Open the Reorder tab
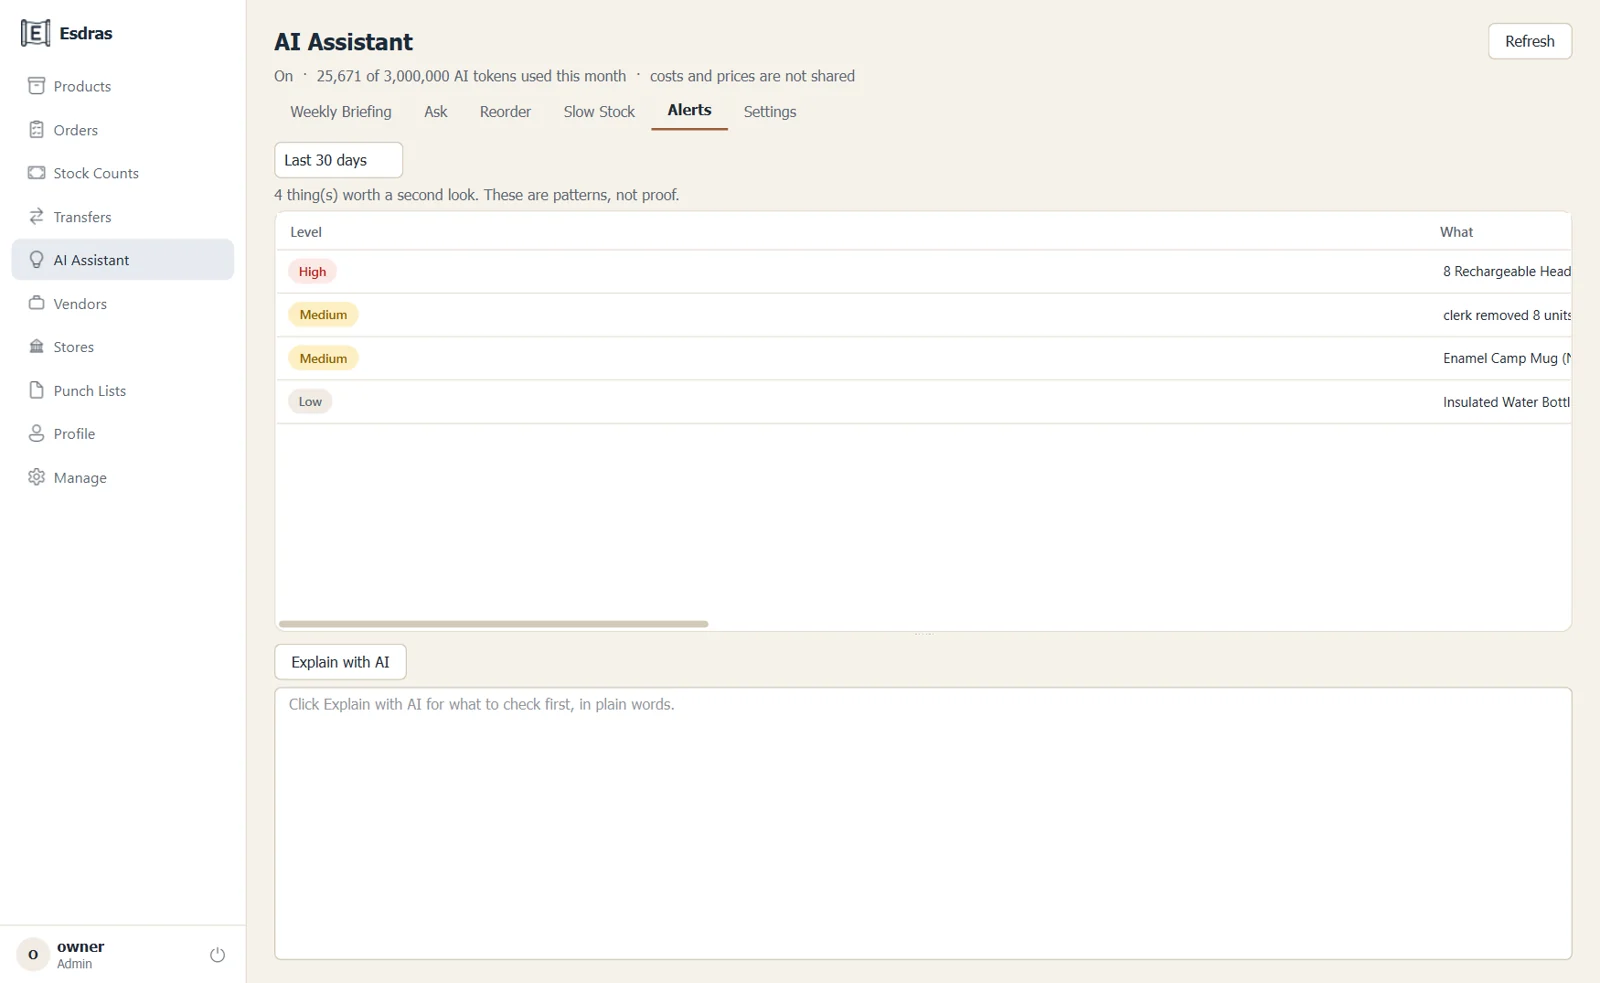This screenshot has height=983, width=1600. 505,112
